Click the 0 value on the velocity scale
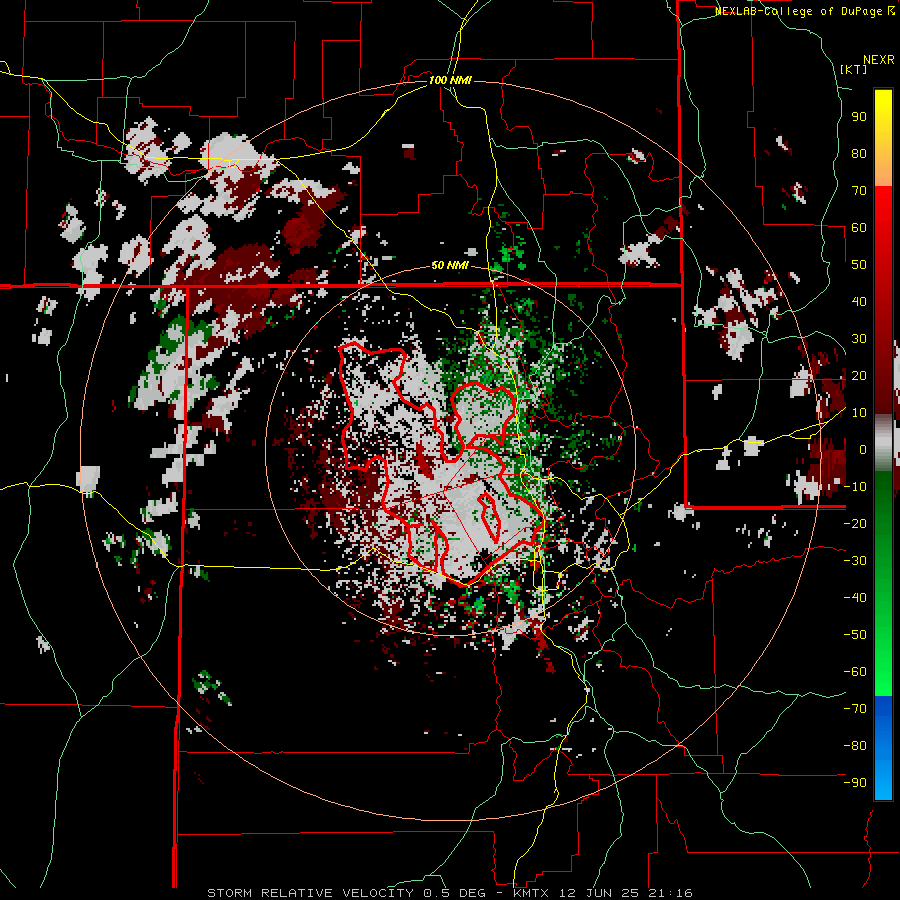900x900 pixels. (x=863, y=449)
